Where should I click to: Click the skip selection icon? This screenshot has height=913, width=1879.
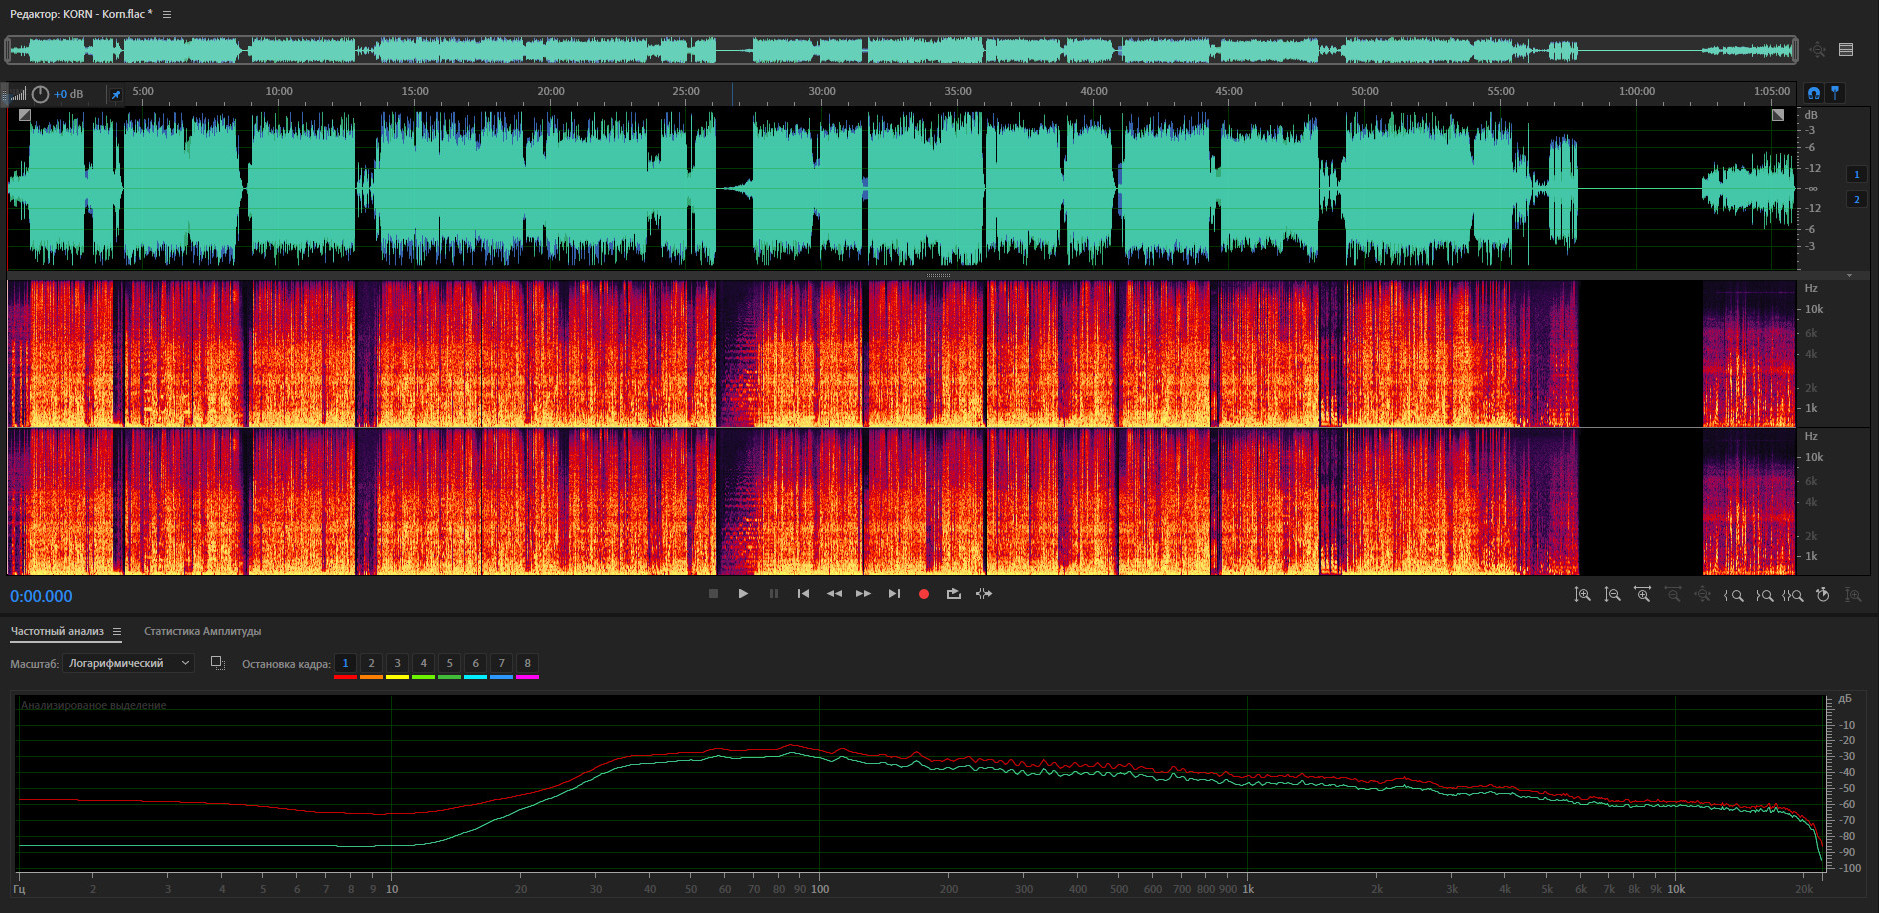pos(984,594)
